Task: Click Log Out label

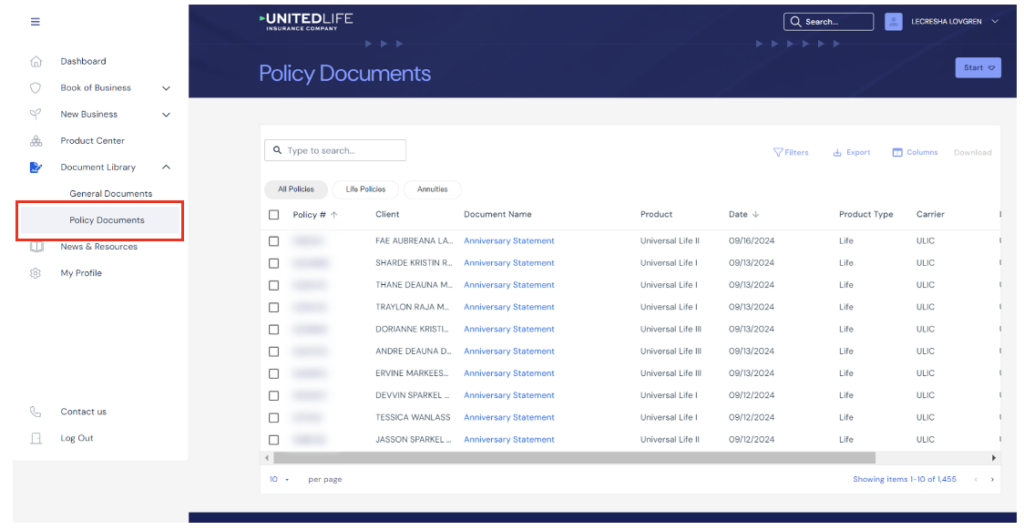Action: 77,439
